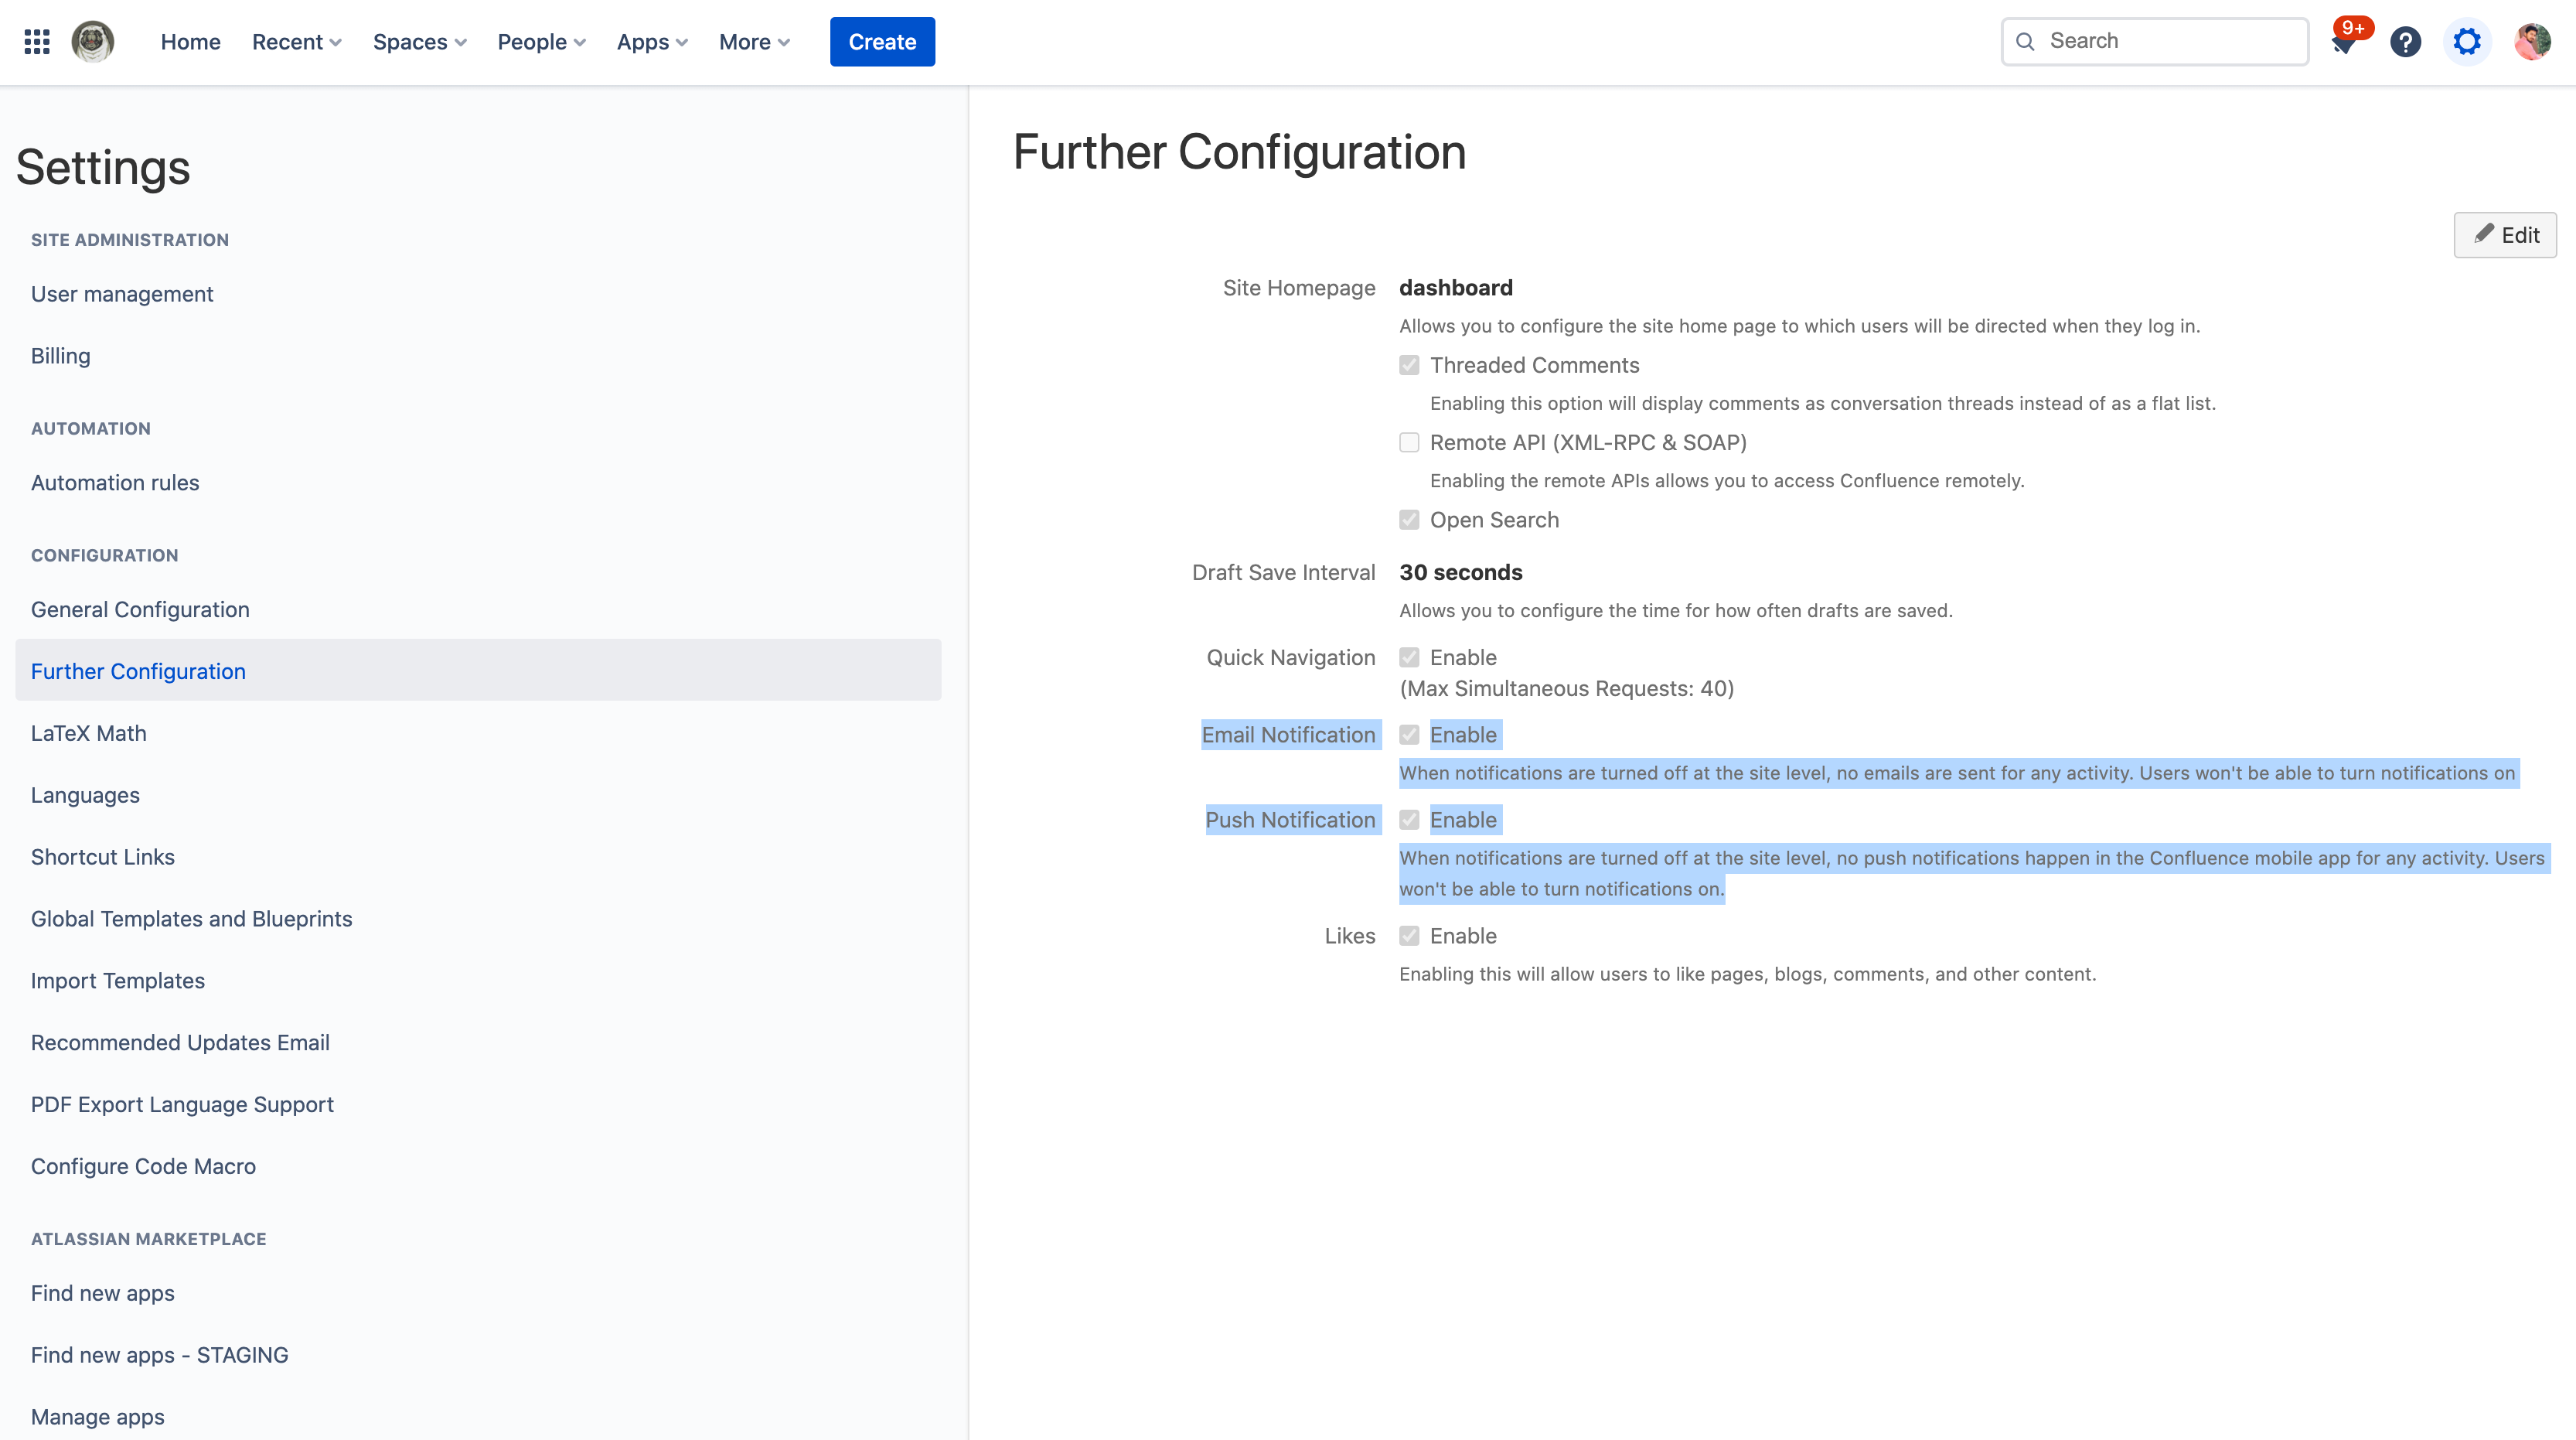Enable the Remote API checkbox
Viewport: 2576px width, 1440px height.
click(1409, 442)
